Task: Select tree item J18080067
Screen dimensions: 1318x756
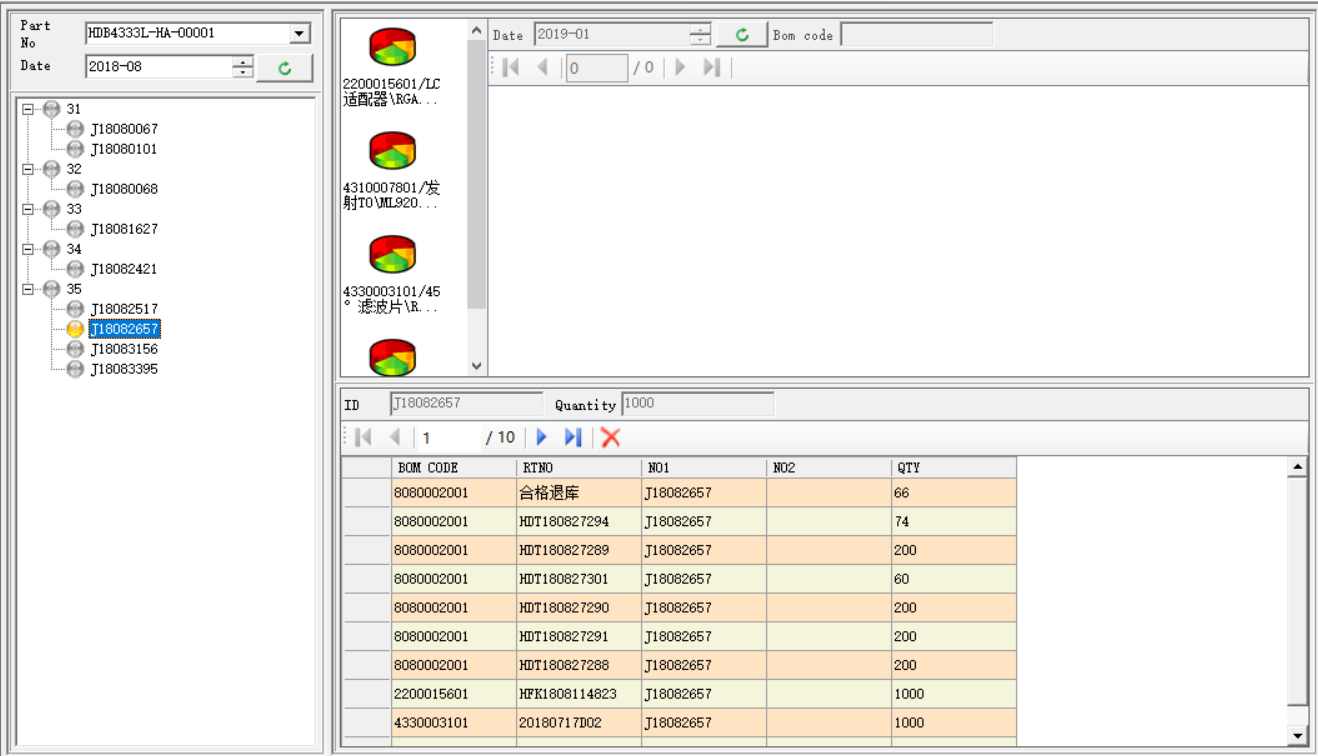Action: coord(124,129)
